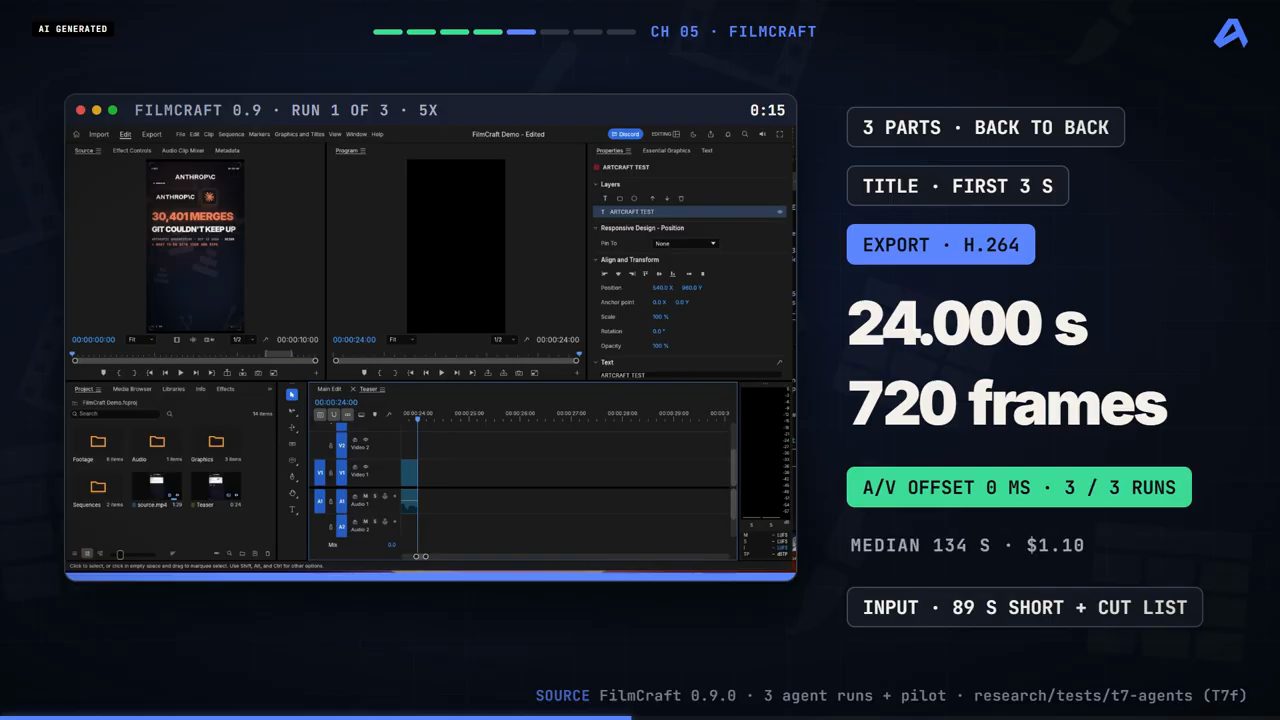Click the align left icon

tap(604, 274)
